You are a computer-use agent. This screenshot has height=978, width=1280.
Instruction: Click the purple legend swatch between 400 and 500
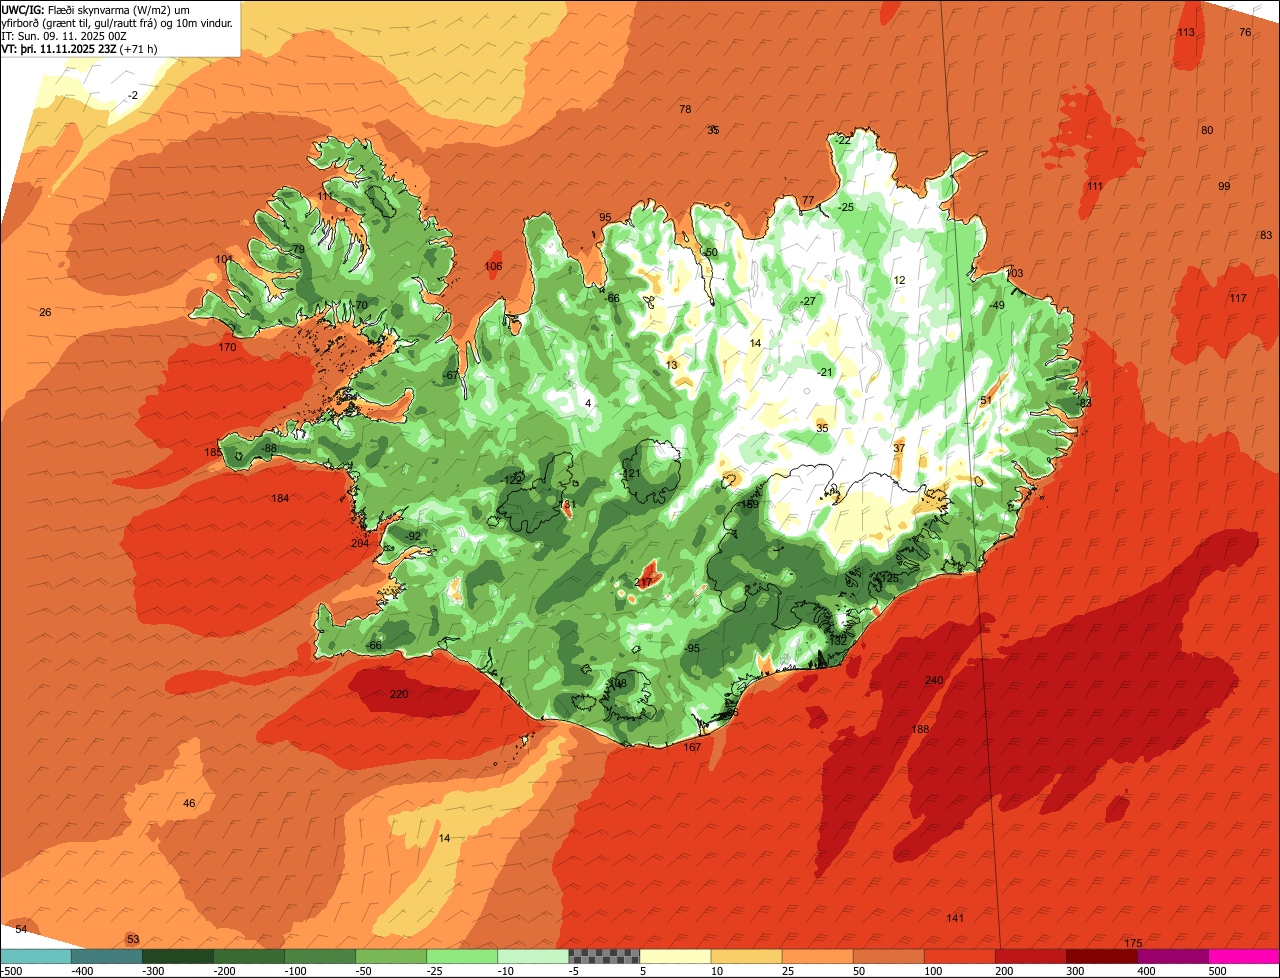pos(1172,956)
